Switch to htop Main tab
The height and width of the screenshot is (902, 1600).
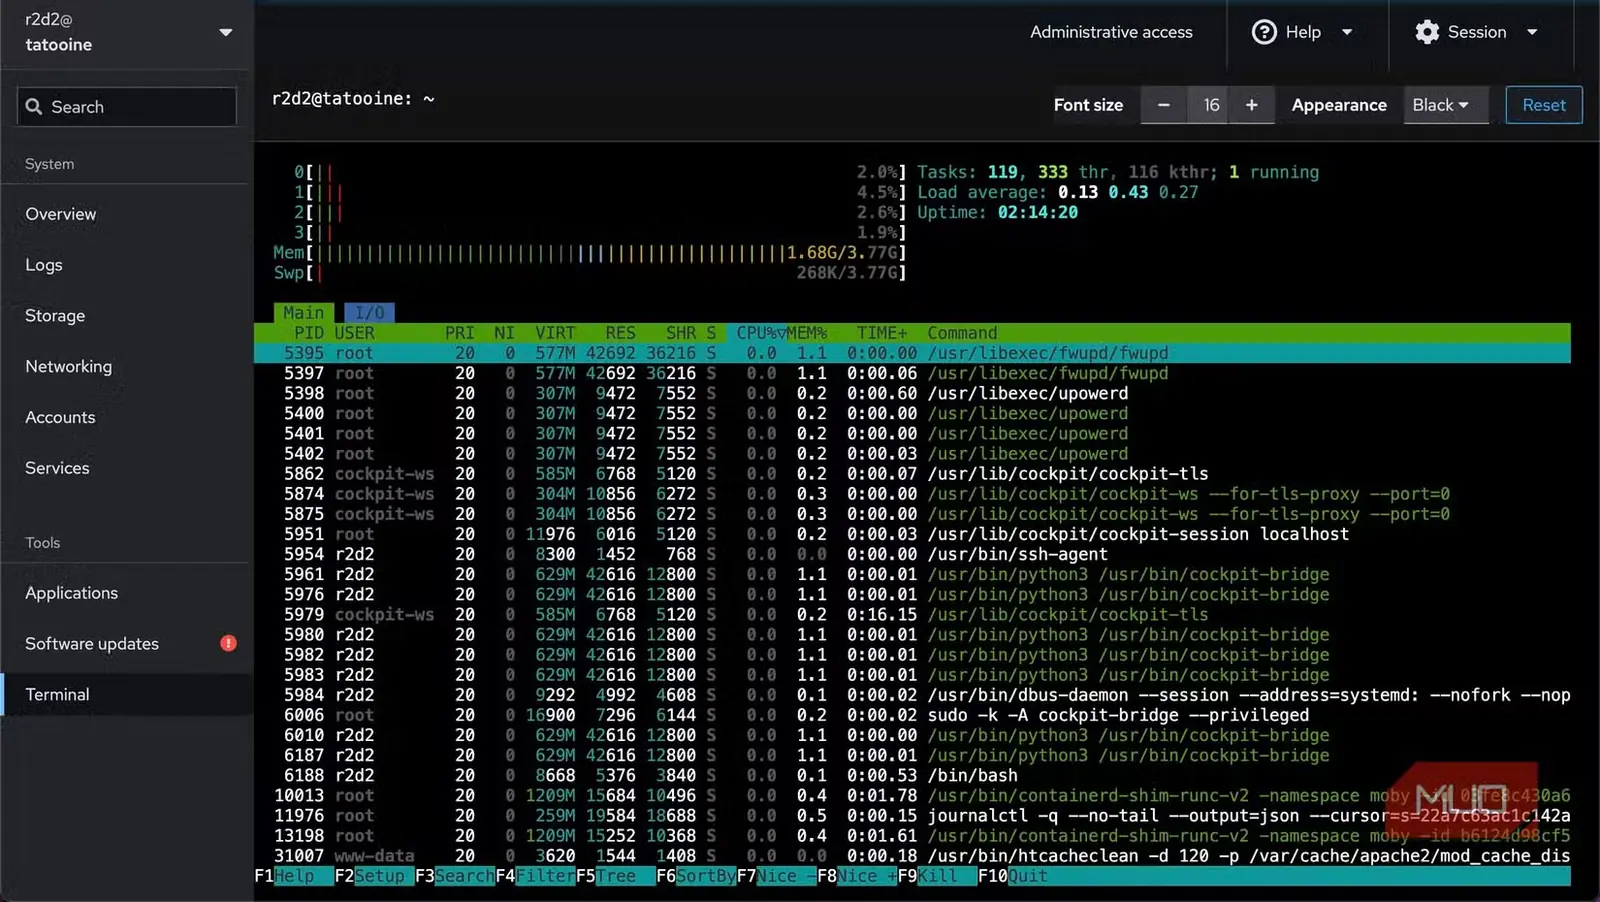tap(304, 313)
